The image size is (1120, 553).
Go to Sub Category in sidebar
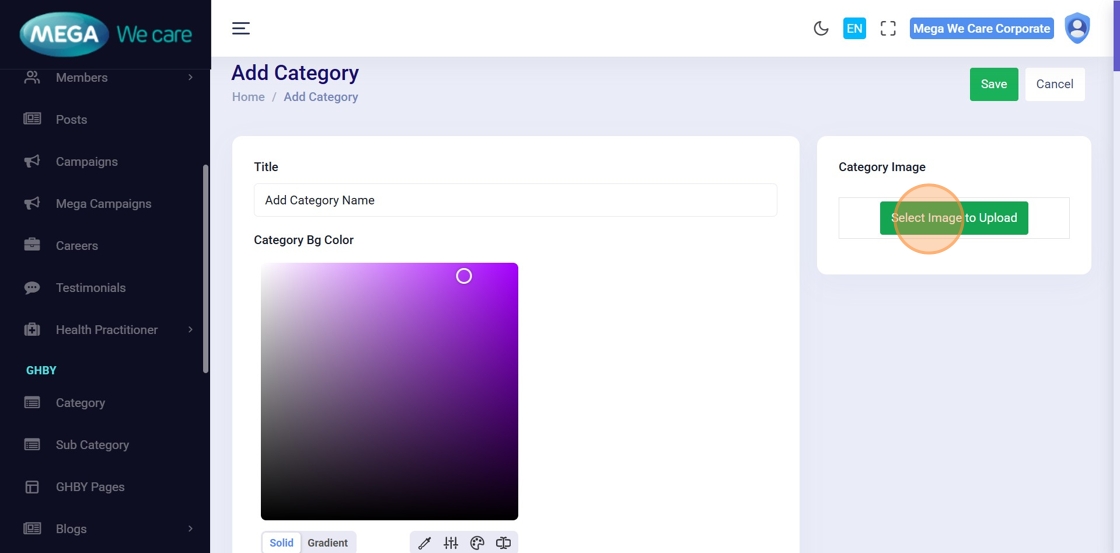pos(92,445)
